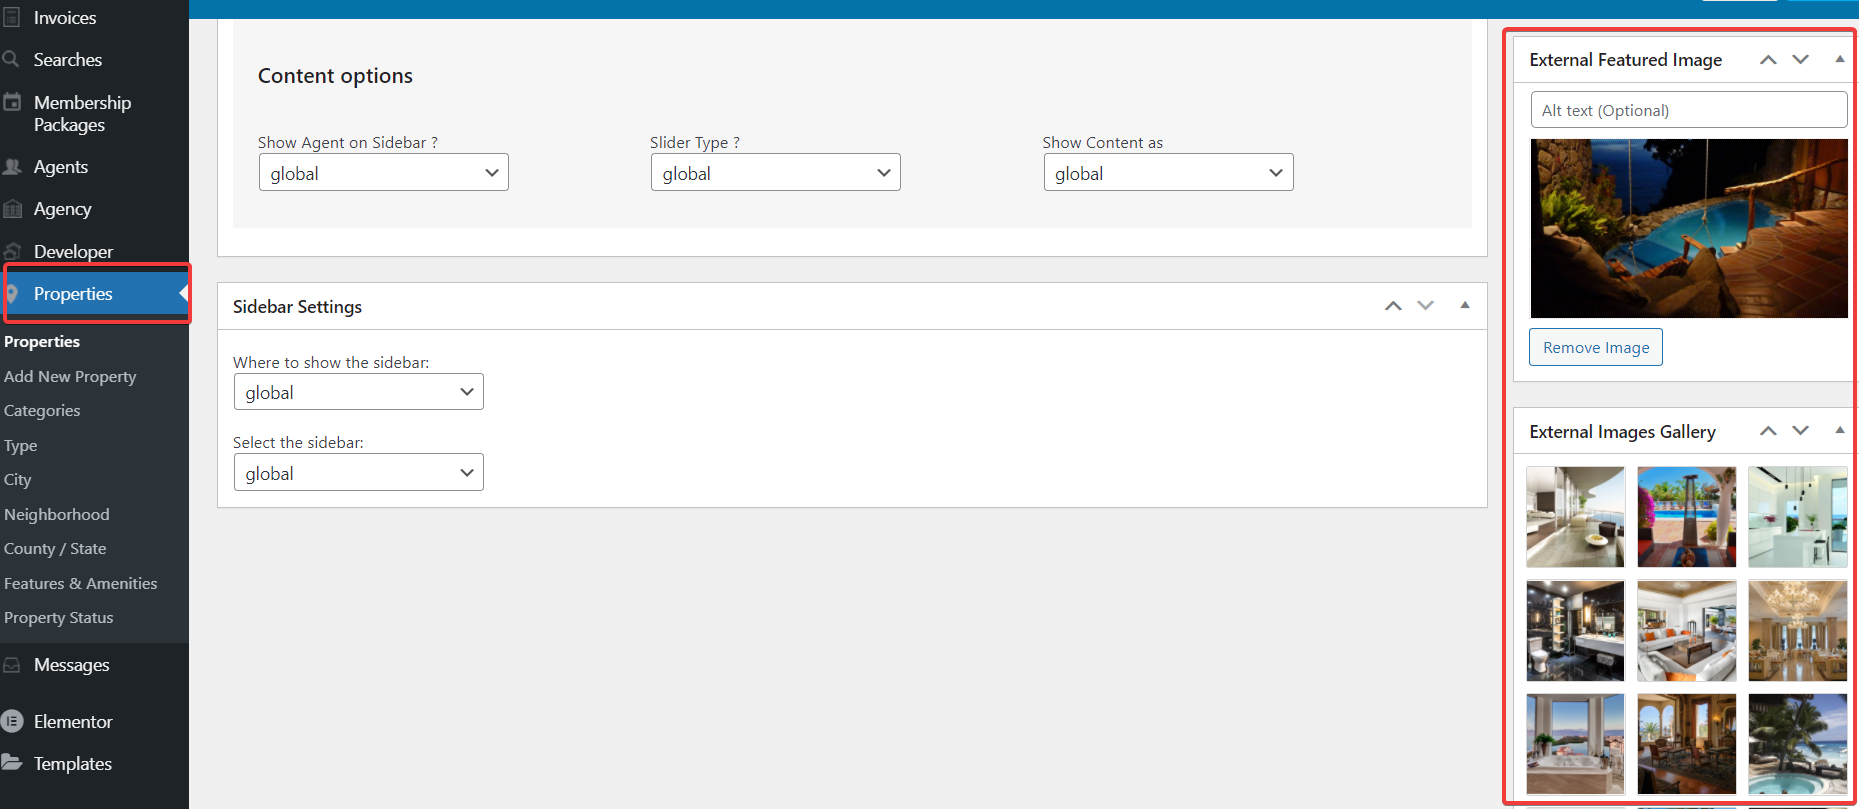Select gallery thumbnail with chandelier hall
The width and height of the screenshot is (1859, 809).
pos(1798,631)
